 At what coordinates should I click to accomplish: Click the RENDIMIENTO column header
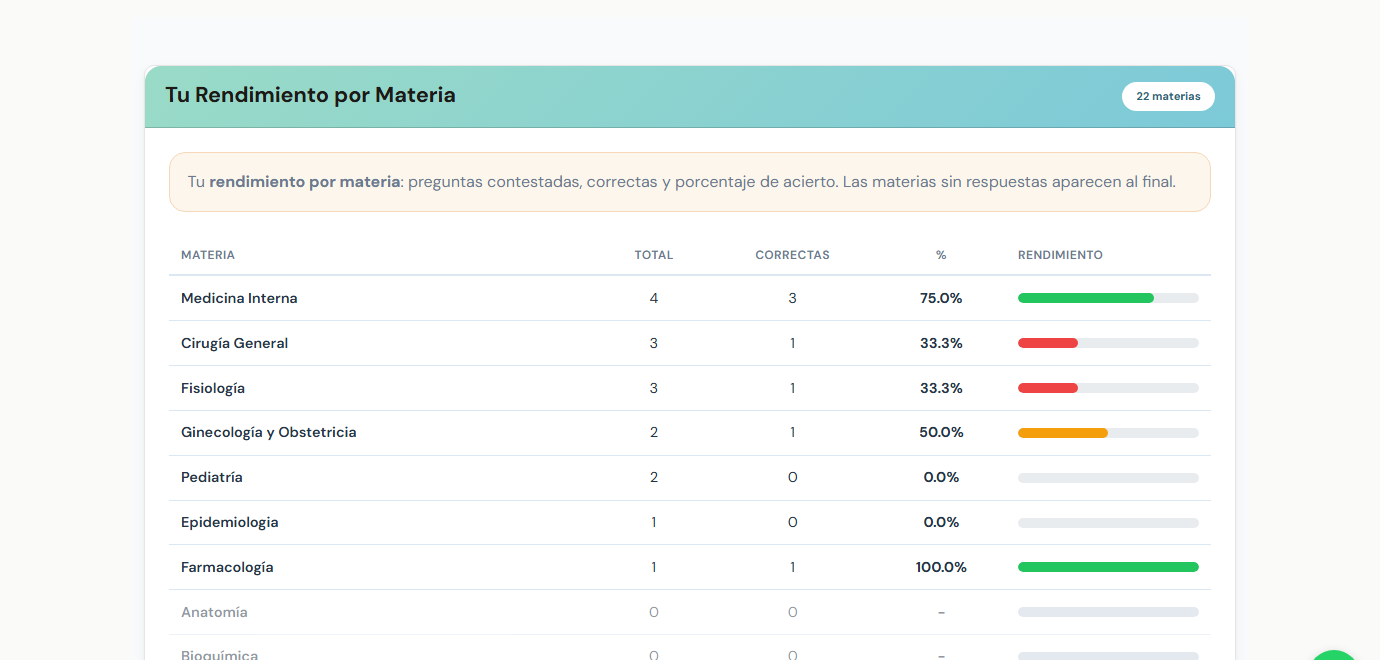(x=1060, y=255)
